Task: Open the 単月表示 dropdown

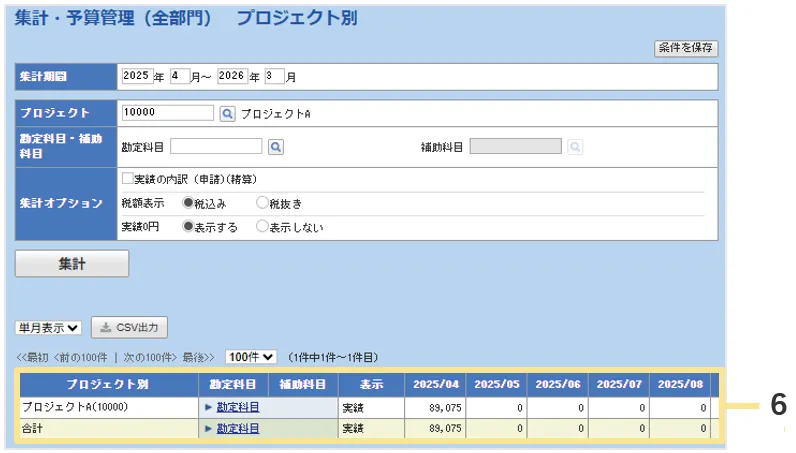Action: (48, 327)
